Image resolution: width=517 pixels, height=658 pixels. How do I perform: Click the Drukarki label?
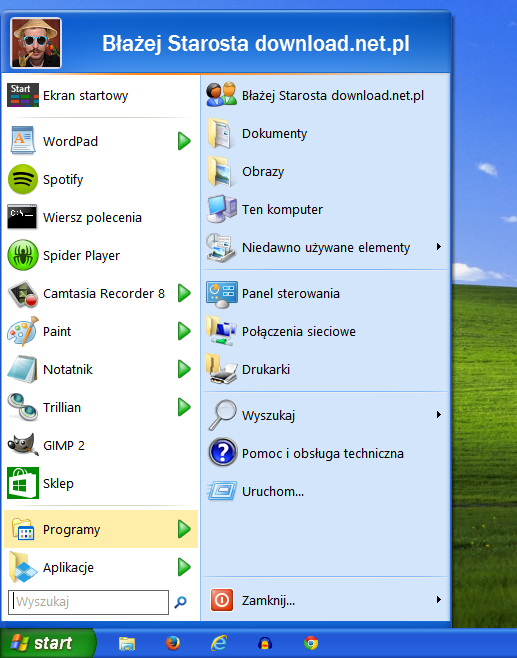click(x=266, y=369)
